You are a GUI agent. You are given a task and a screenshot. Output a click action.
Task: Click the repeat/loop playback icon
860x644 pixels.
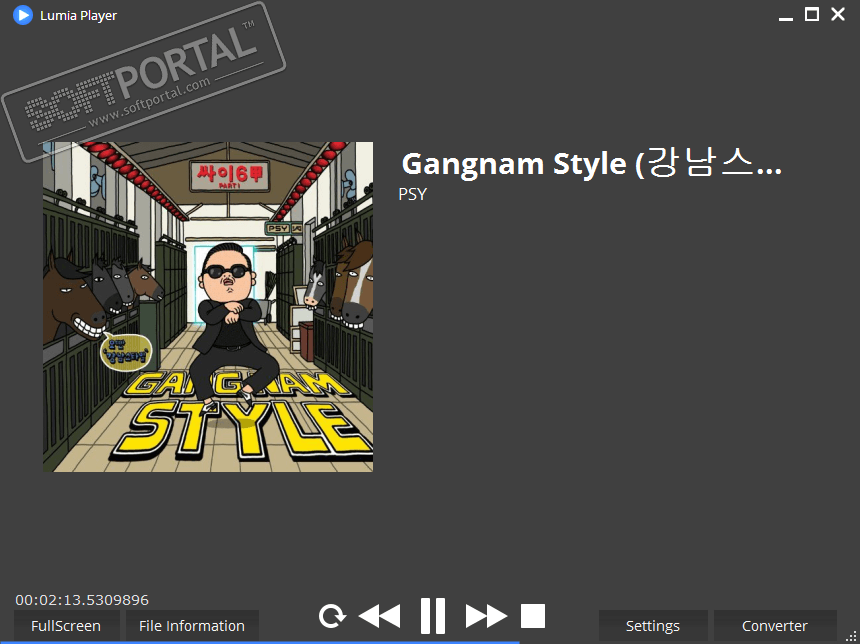point(332,616)
